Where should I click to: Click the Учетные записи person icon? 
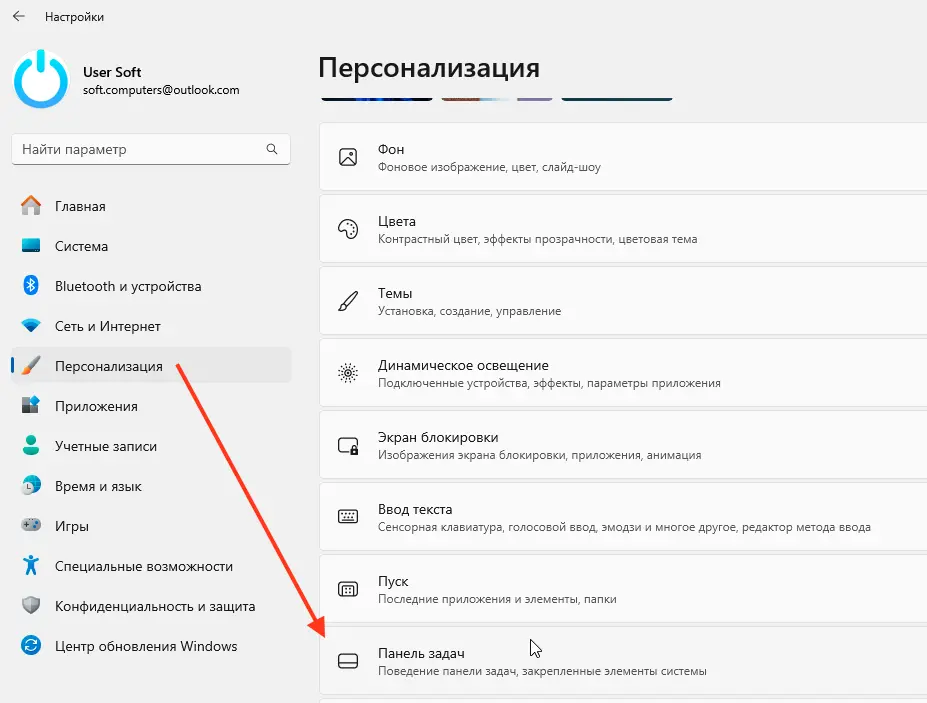coord(31,445)
